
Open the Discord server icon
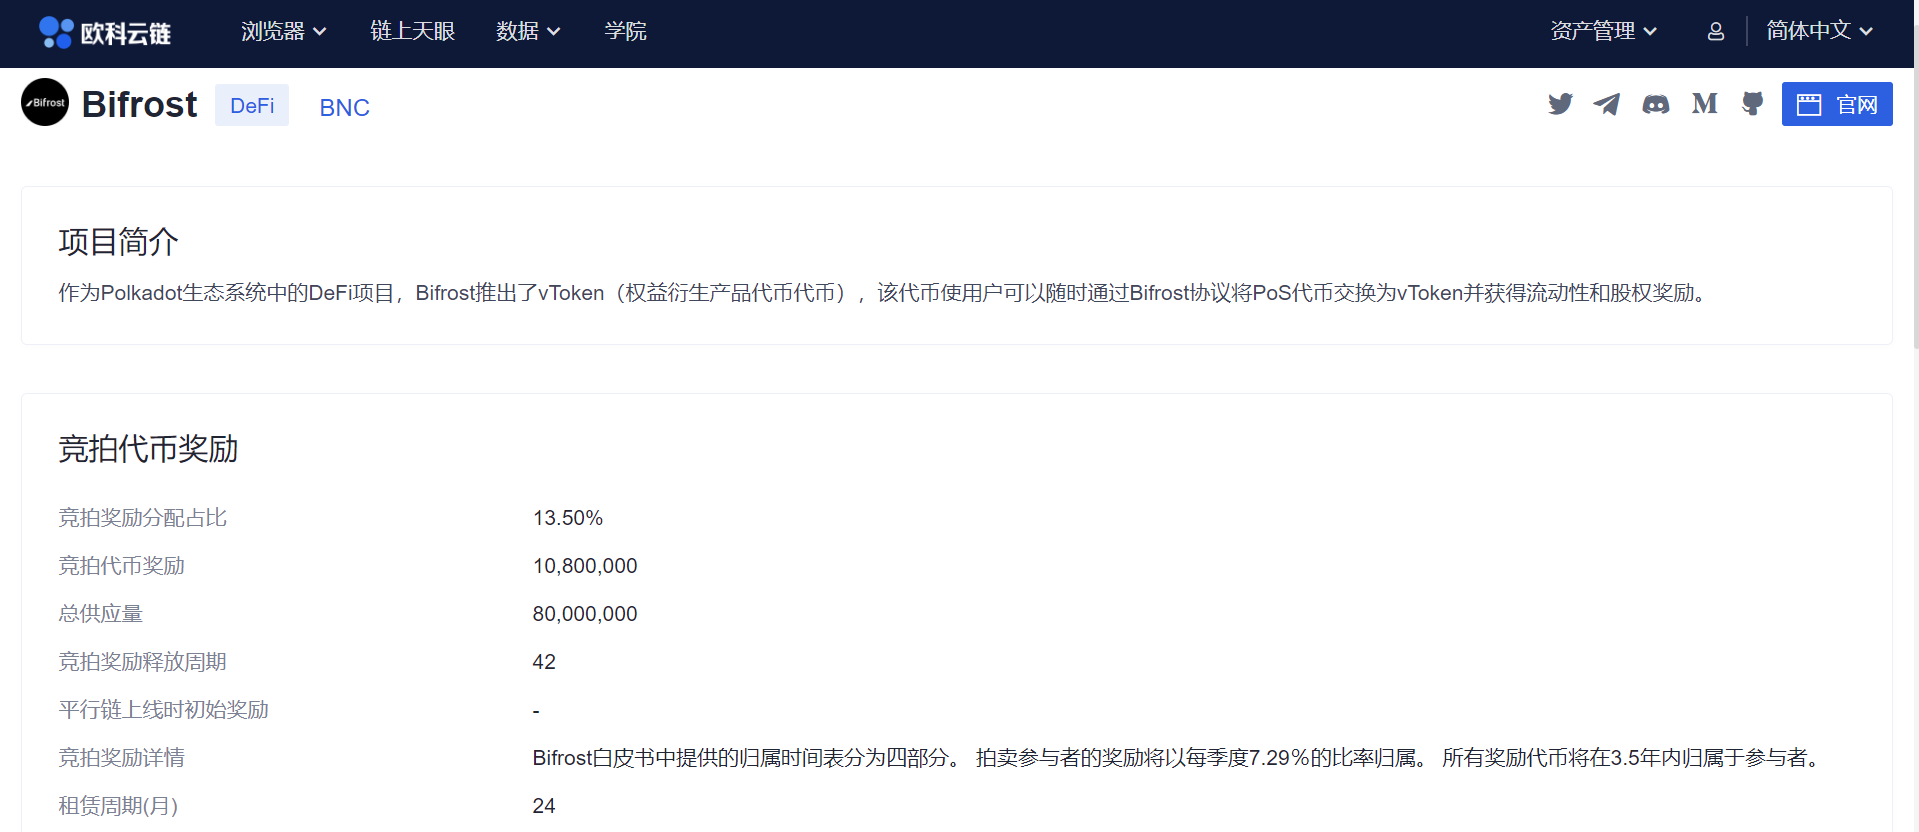point(1656,104)
